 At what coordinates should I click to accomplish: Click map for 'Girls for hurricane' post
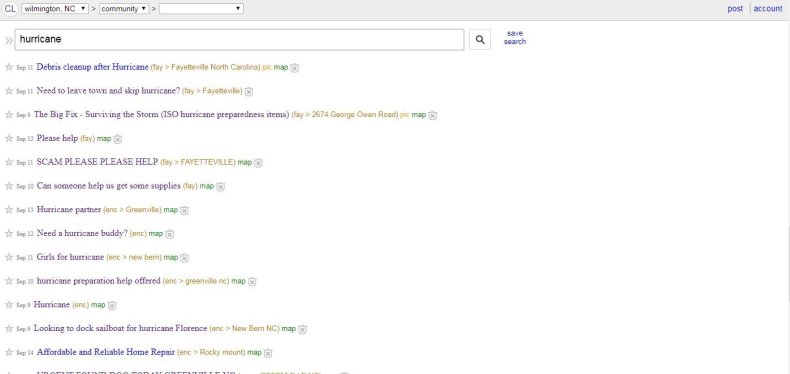171,257
